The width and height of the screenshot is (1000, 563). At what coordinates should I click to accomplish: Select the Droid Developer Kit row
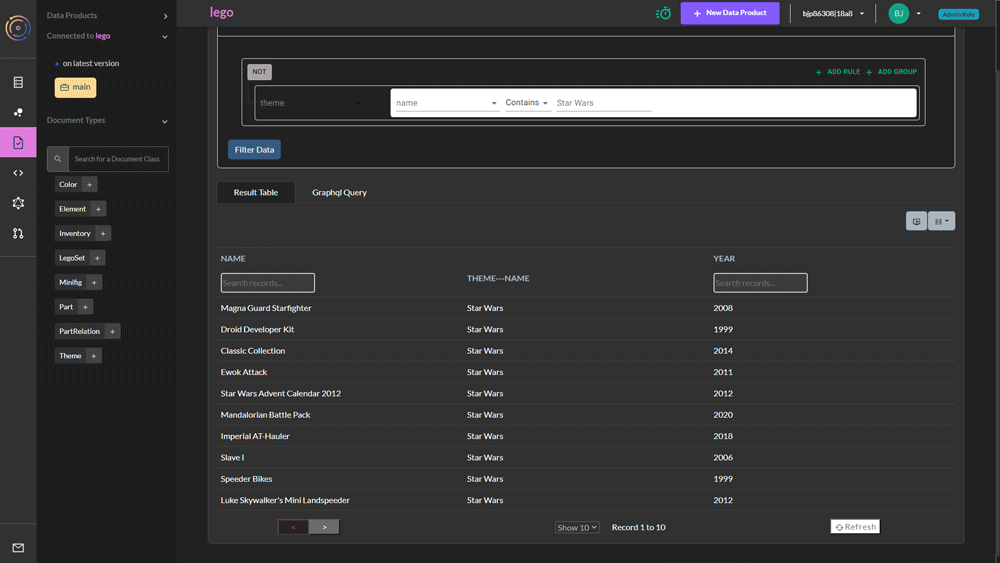click(585, 330)
